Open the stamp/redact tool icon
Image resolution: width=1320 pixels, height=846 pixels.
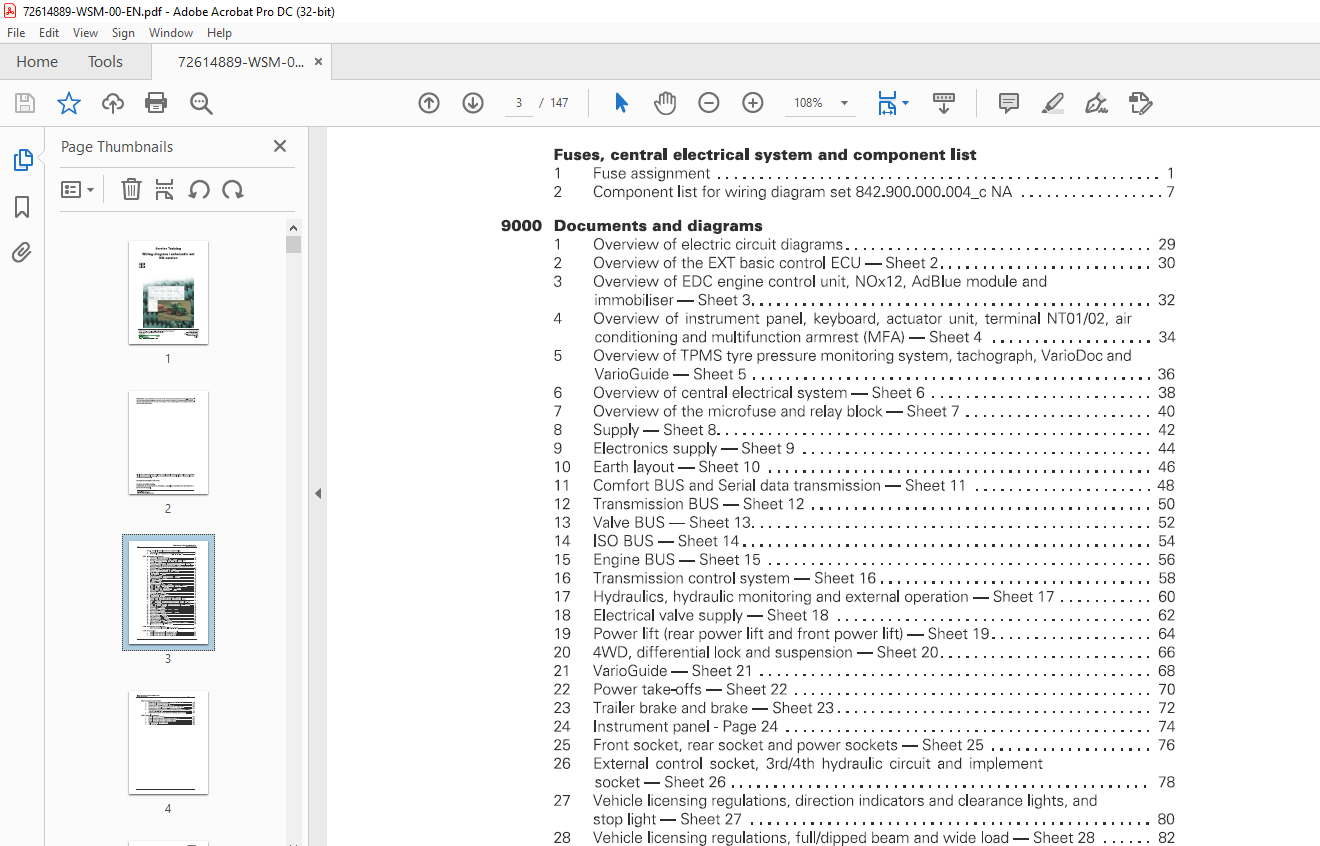point(1140,103)
